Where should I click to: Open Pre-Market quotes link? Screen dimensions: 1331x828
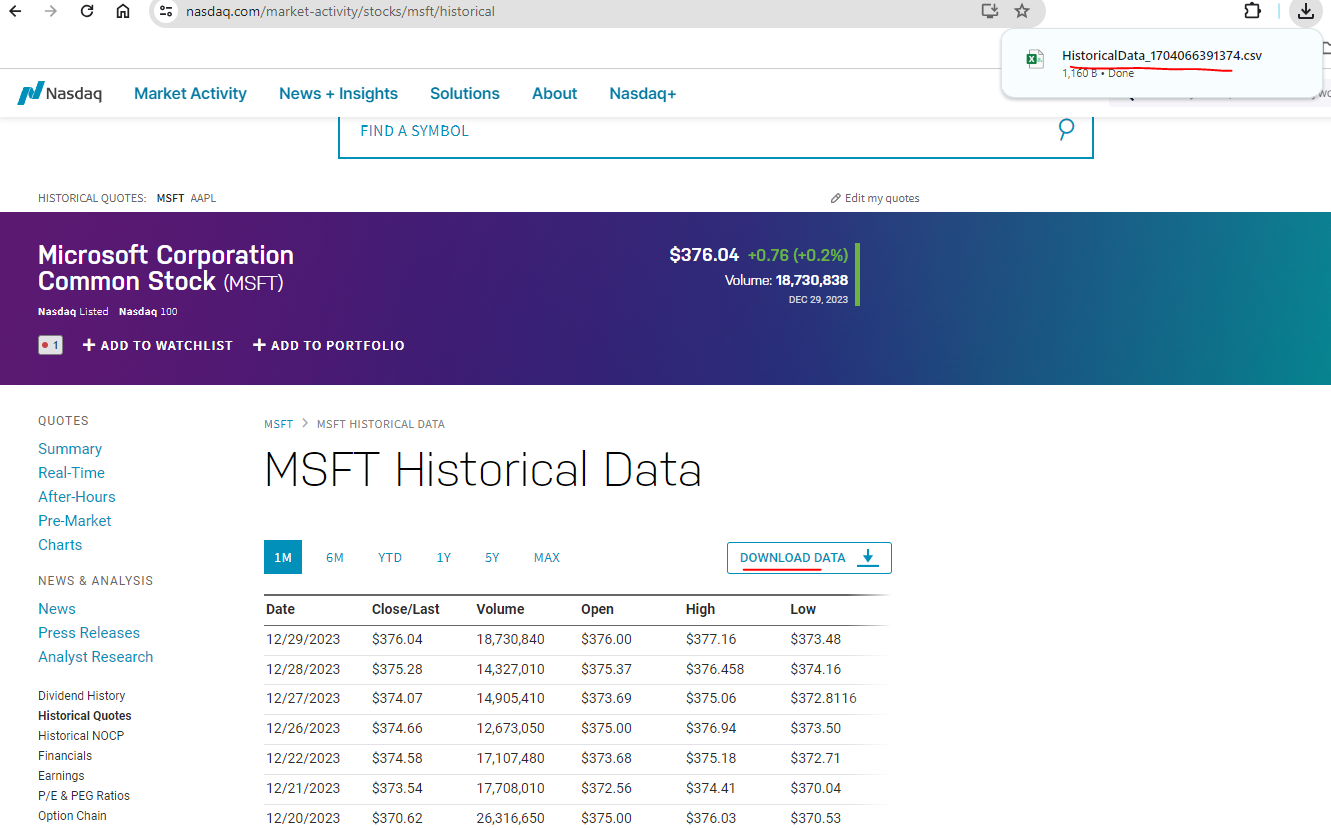(75, 521)
